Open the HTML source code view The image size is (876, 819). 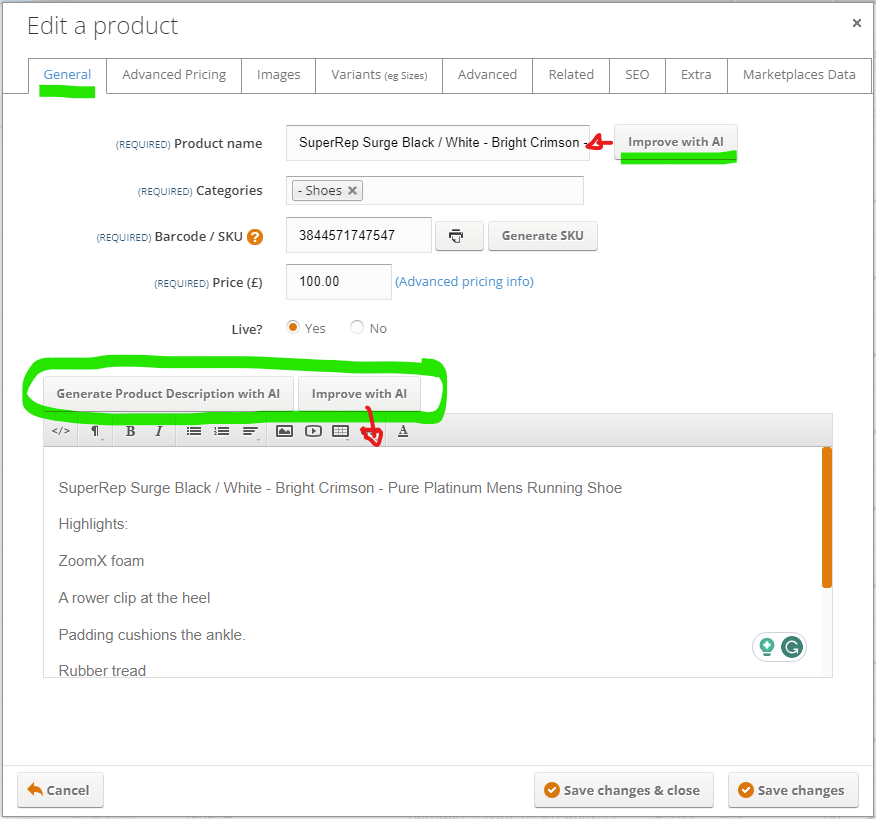click(x=61, y=431)
